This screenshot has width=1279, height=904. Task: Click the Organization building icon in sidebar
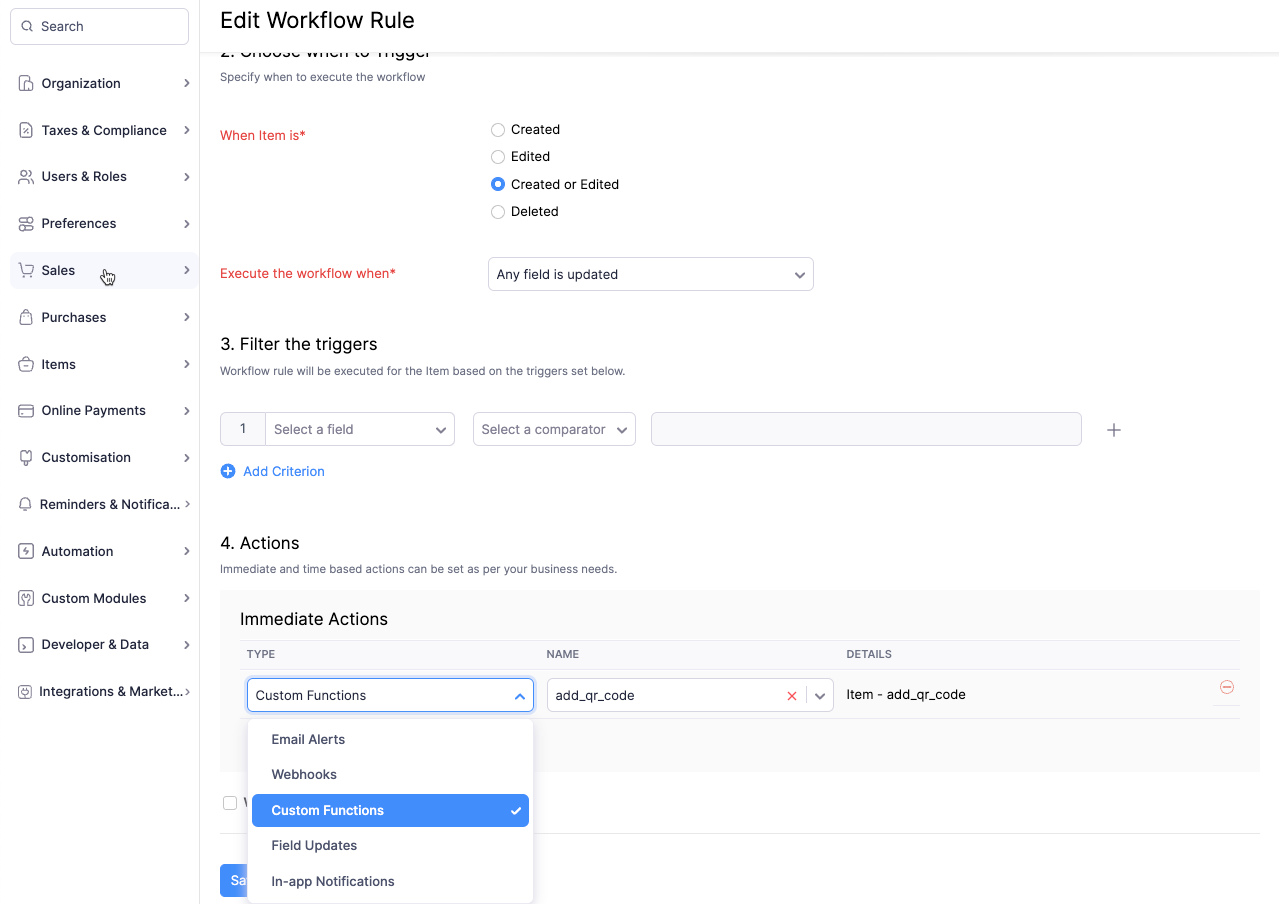point(26,83)
